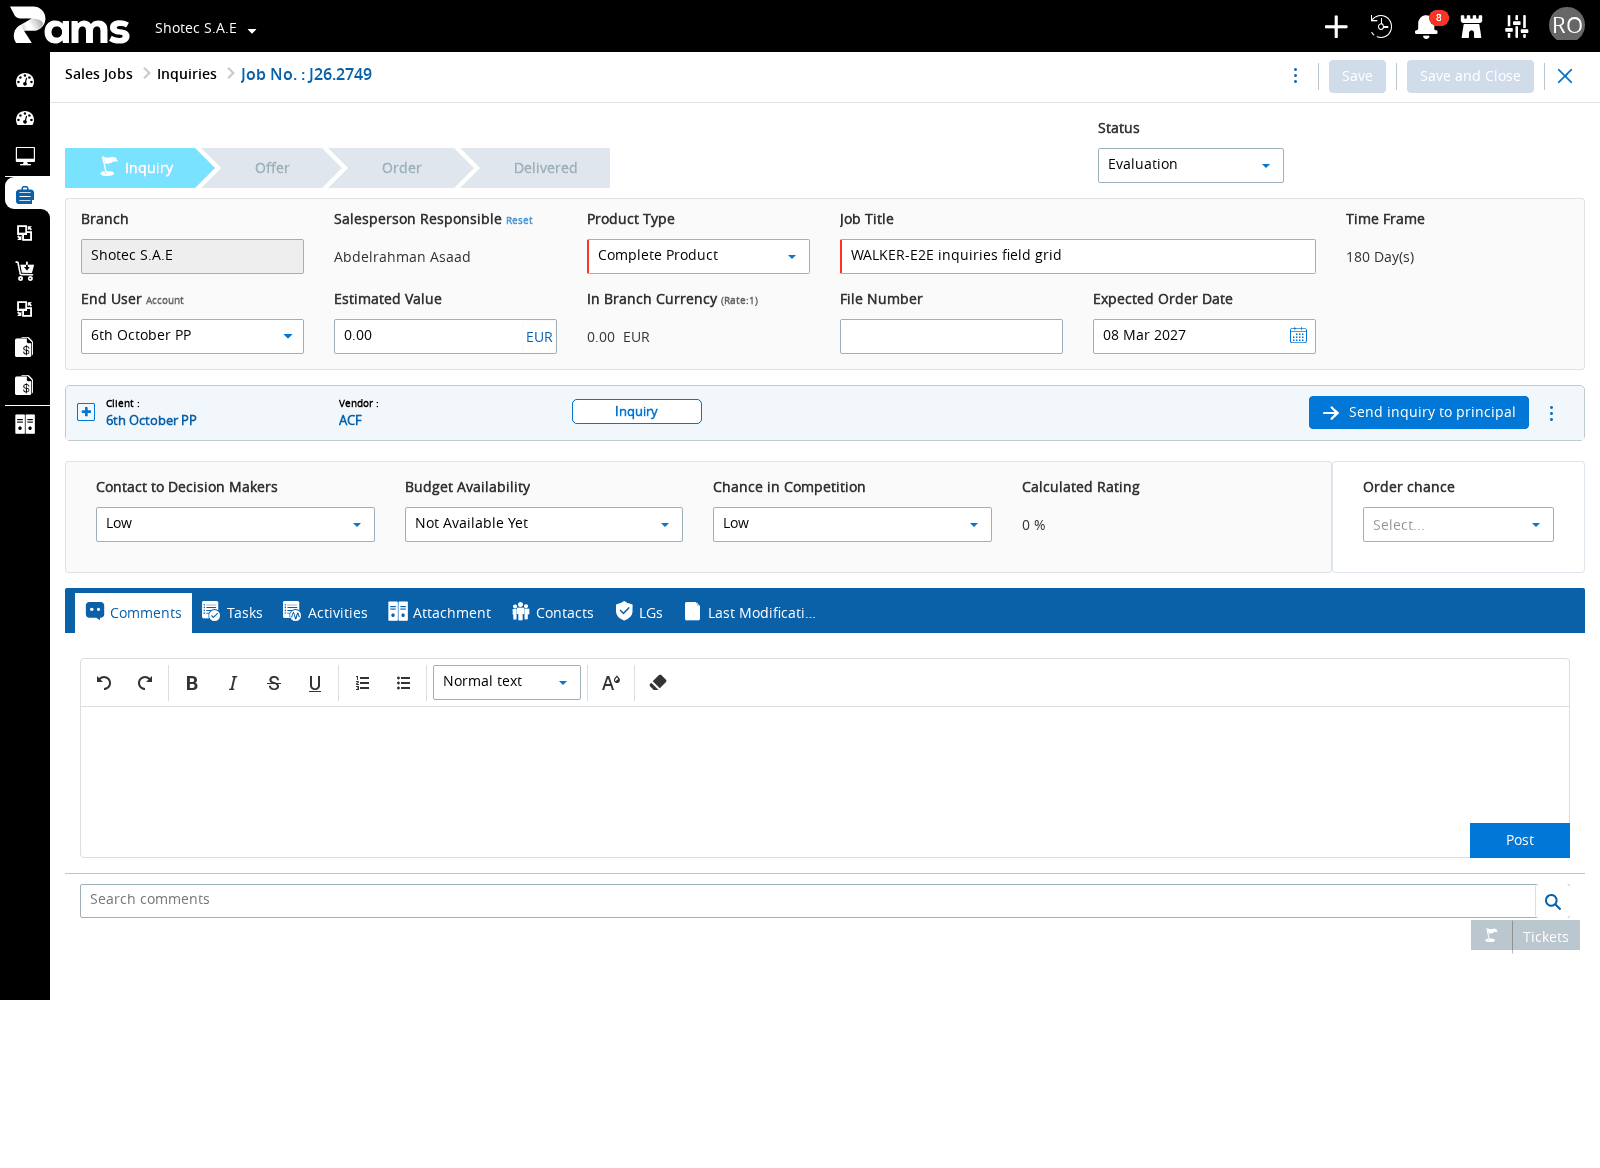Click the plus add-new icon in top bar
Screen dimensions: 1600x1168
[1336, 27]
